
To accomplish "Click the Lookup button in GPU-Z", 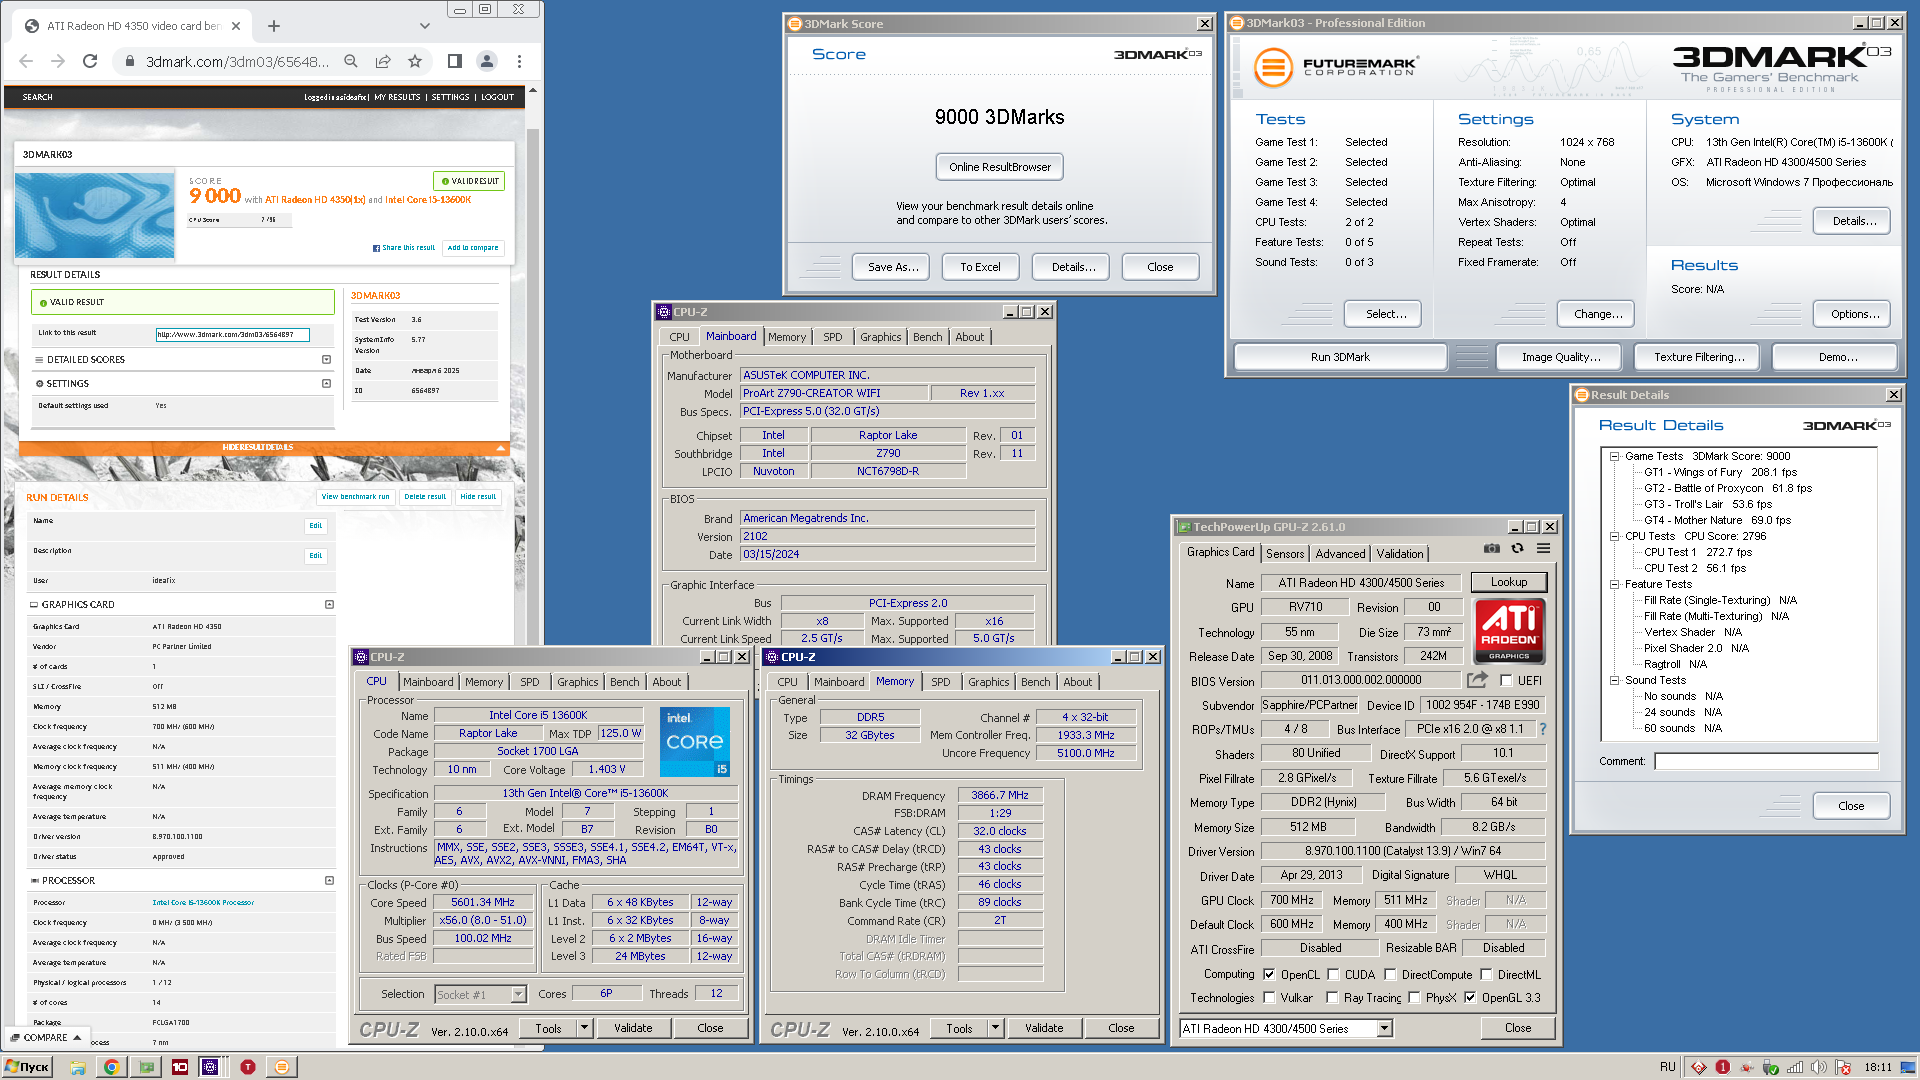I will click(x=1509, y=582).
